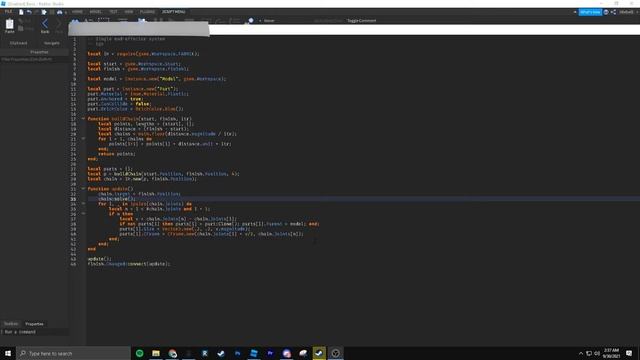The height and width of the screenshot is (360, 640).
Task: Click the Run a command input bar
Action: click(x=35, y=332)
